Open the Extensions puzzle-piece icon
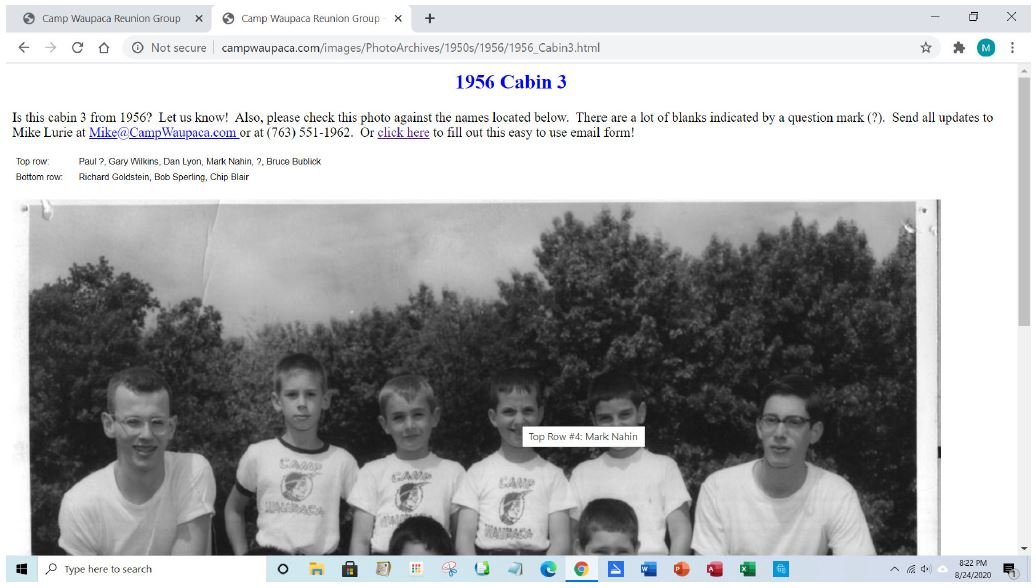Viewport: 1036px width, 588px height. point(959,48)
